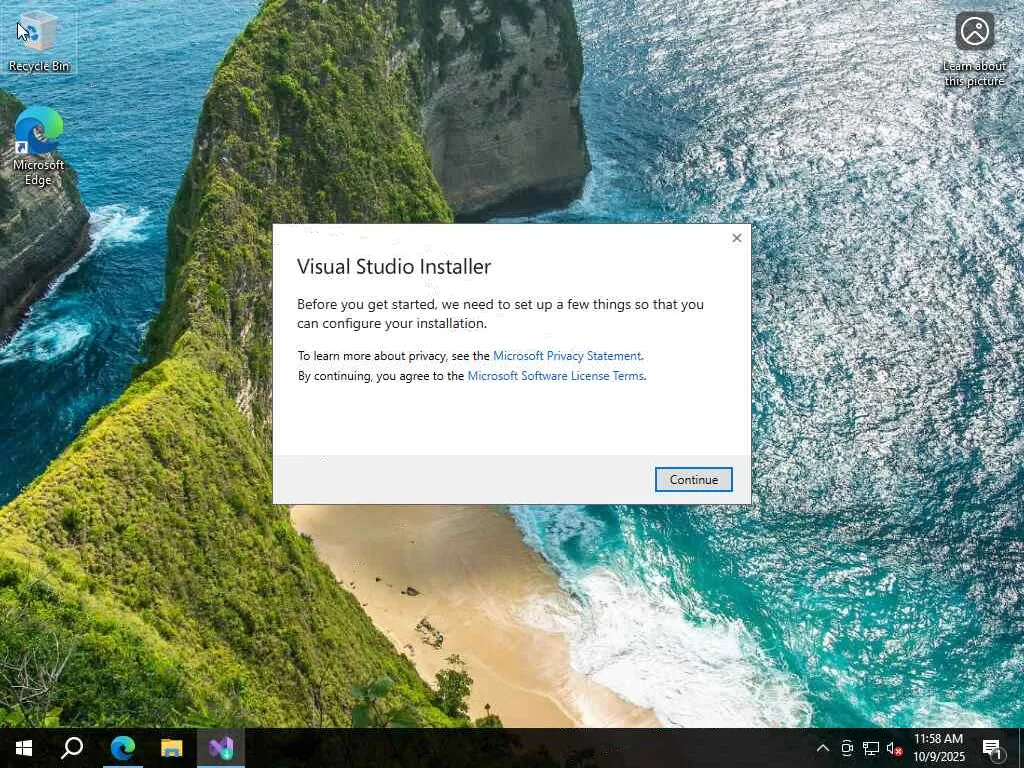1024x768 pixels.
Task: Open the Microsoft Privacy Statement link
Action: tap(567, 356)
